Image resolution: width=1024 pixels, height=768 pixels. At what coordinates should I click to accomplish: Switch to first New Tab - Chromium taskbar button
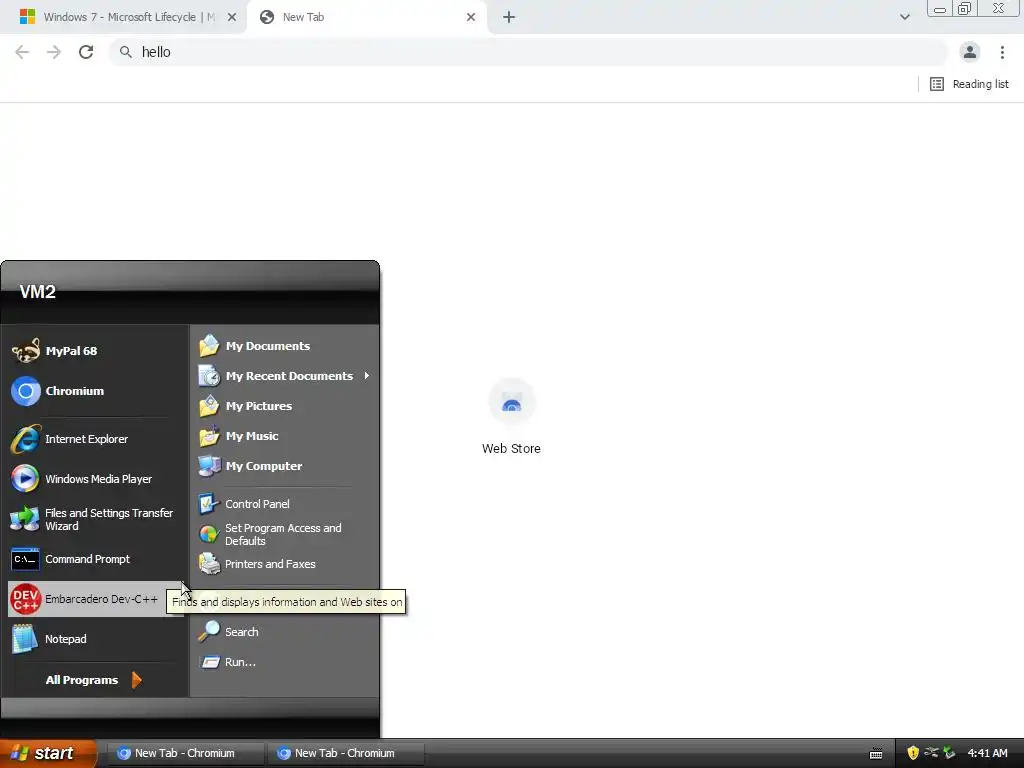[185, 753]
